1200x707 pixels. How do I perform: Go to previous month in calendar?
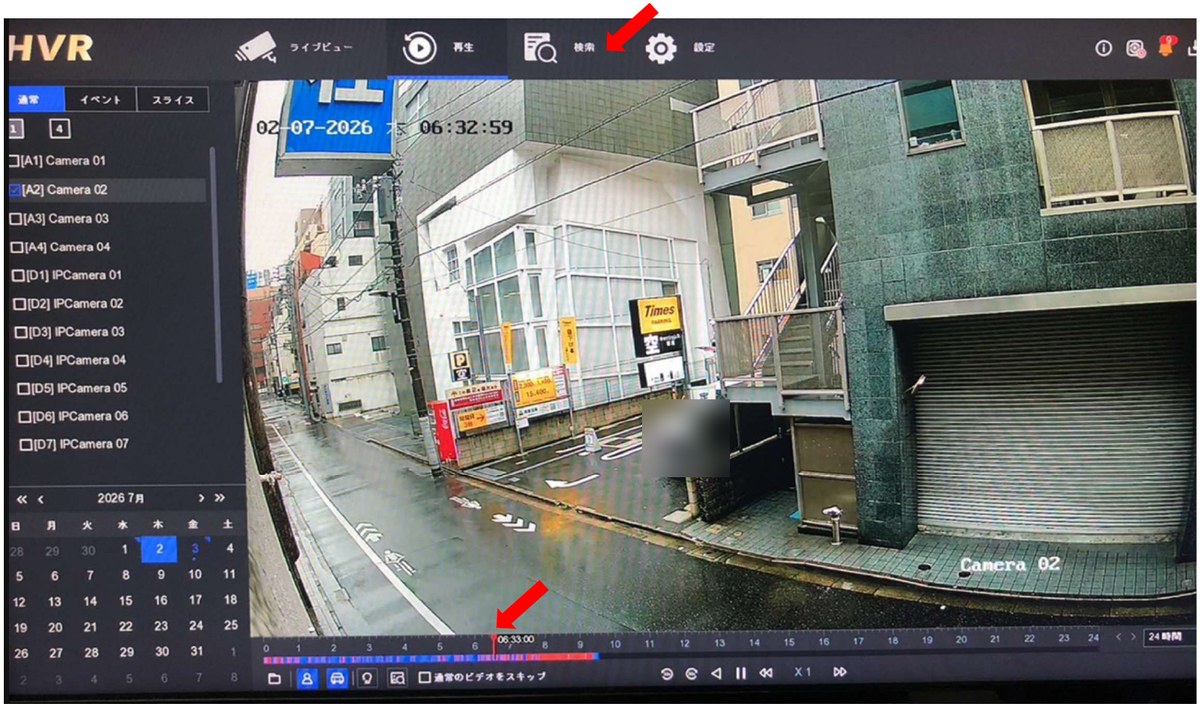41,498
